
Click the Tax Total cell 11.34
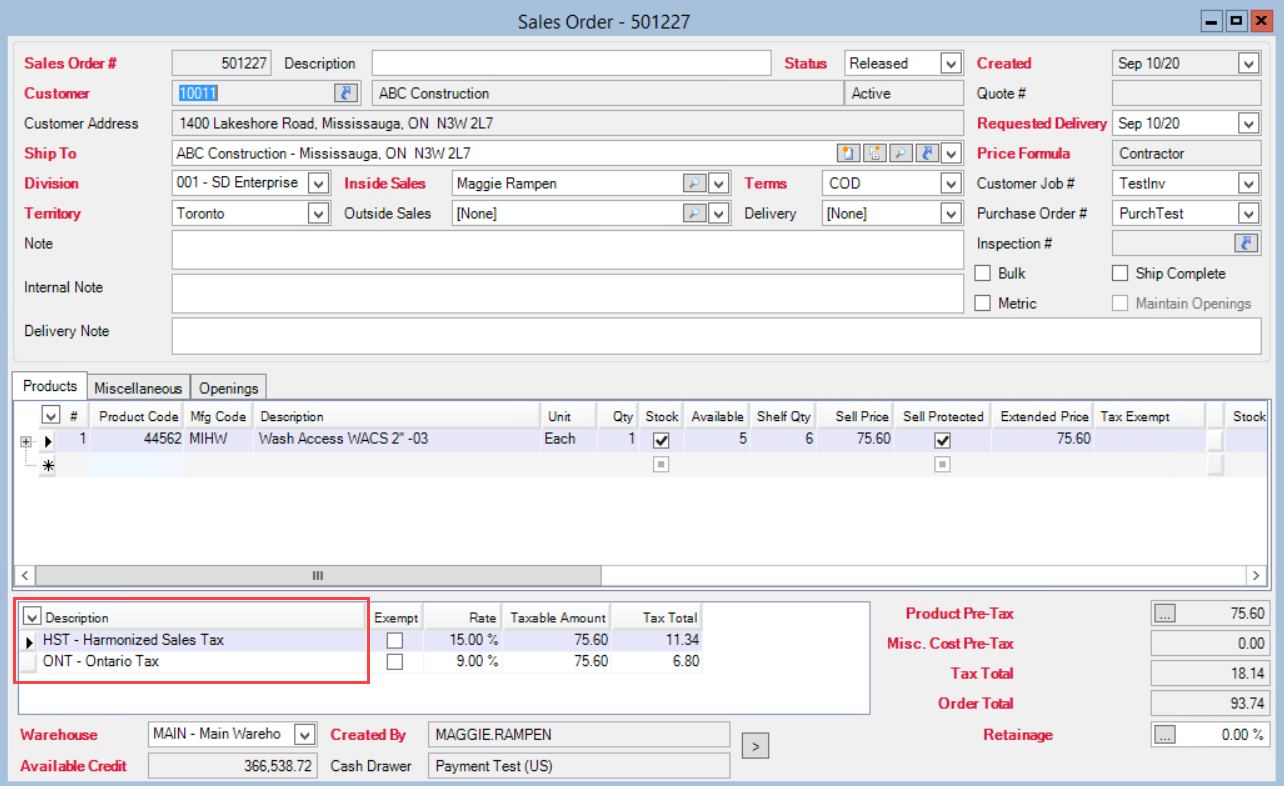click(x=656, y=640)
